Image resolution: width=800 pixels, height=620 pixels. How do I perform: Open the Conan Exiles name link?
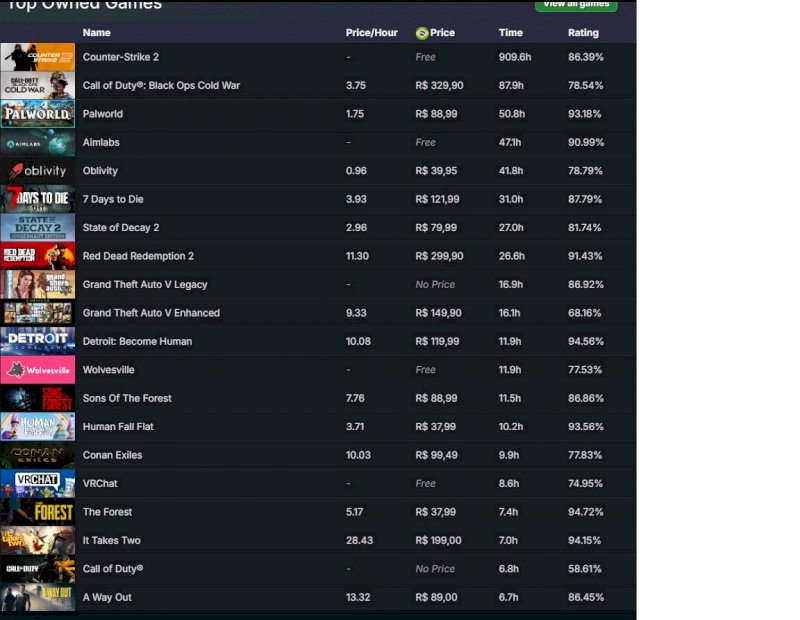[x=112, y=455]
